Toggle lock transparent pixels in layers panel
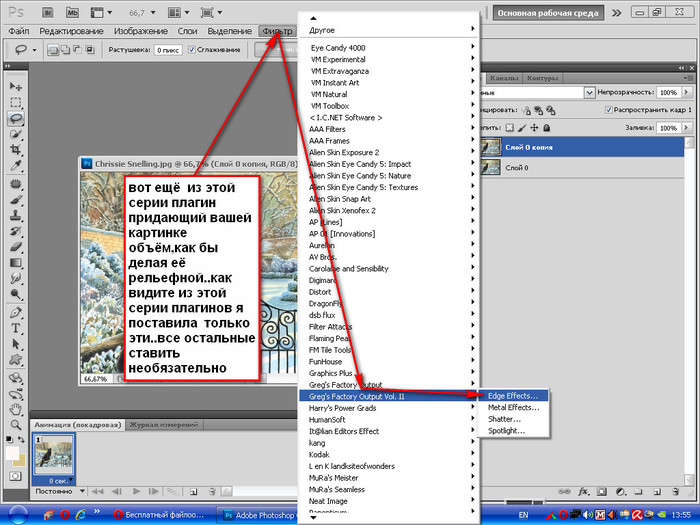The image size is (700, 525). tap(509, 128)
